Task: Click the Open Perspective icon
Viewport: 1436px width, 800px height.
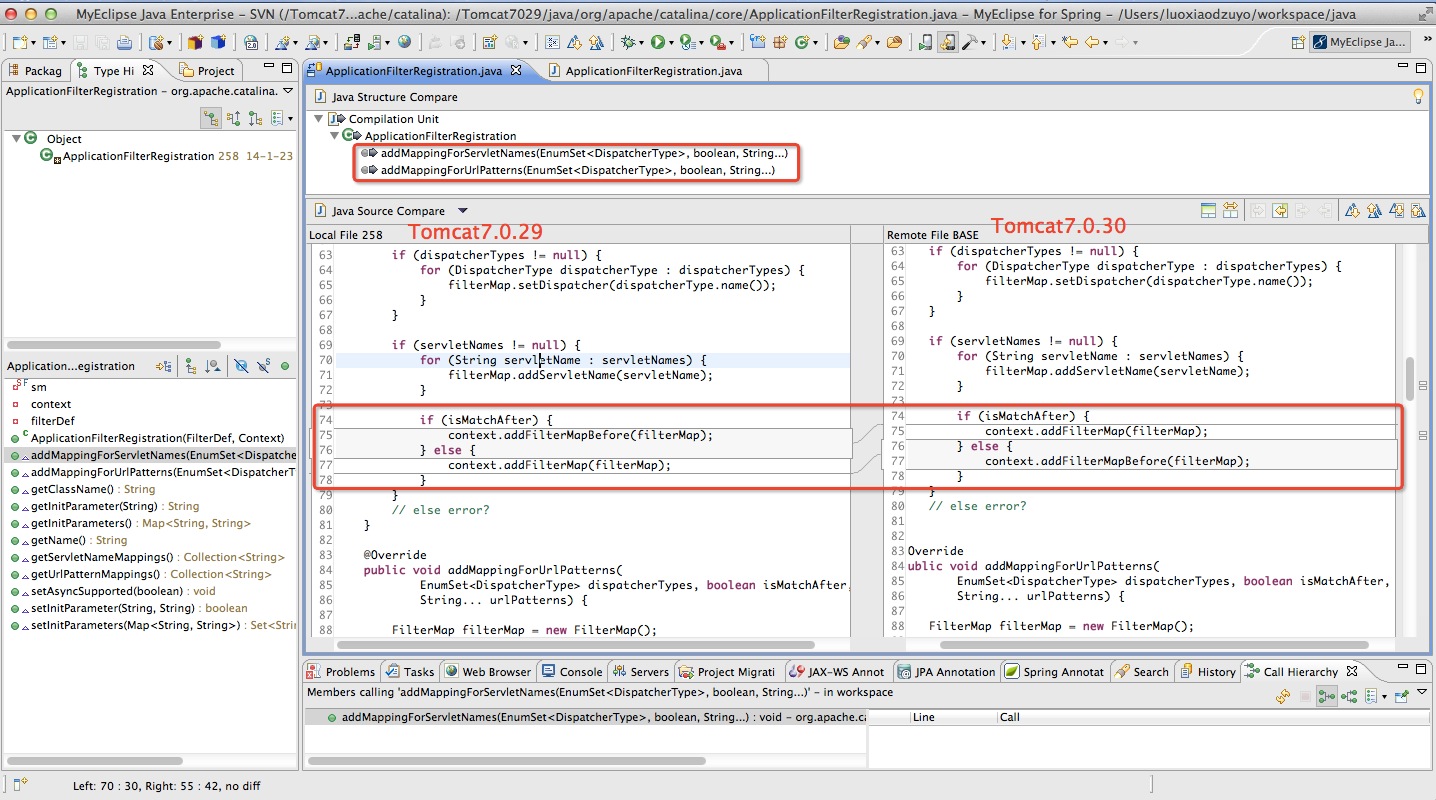Action: pyautogui.click(x=1298, y=43)
